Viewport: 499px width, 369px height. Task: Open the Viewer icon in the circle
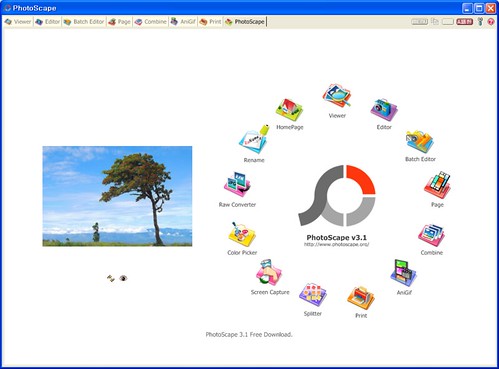tap(337, 96)
